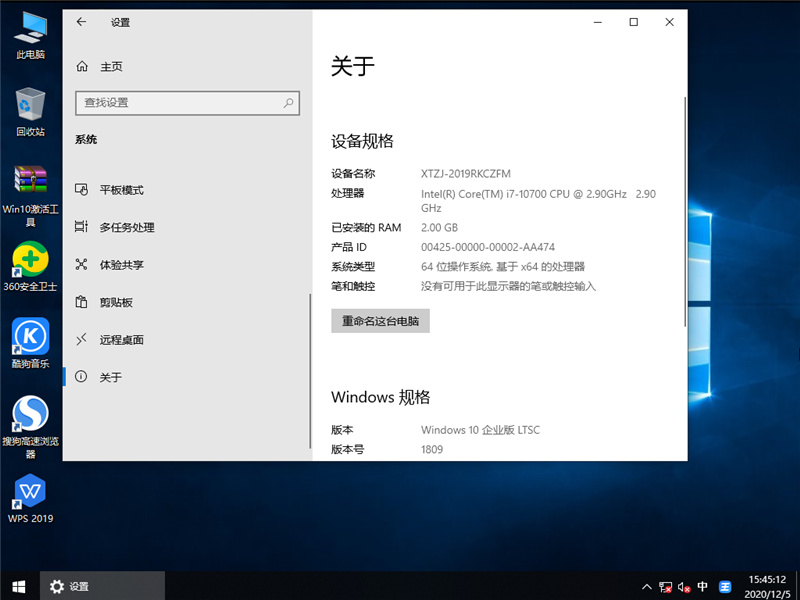Open the 此电脑 desktop icon
Screen dimensions: 800x600
pyautogui.click(x=30, y=35)
